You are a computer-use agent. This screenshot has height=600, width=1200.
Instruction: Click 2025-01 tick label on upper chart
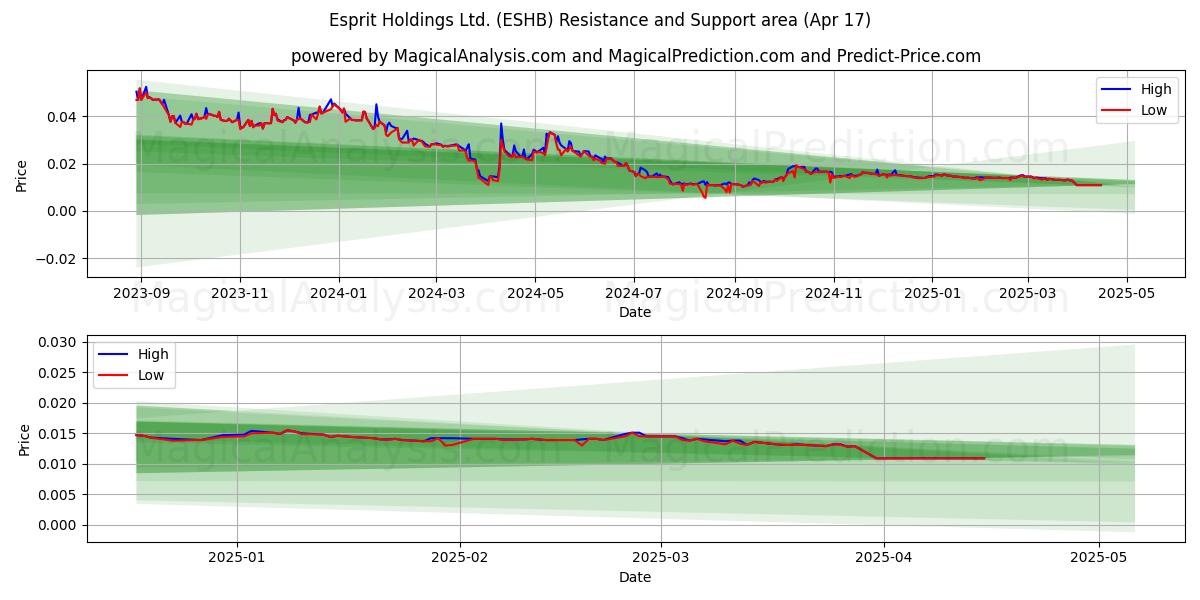point(933,293)
